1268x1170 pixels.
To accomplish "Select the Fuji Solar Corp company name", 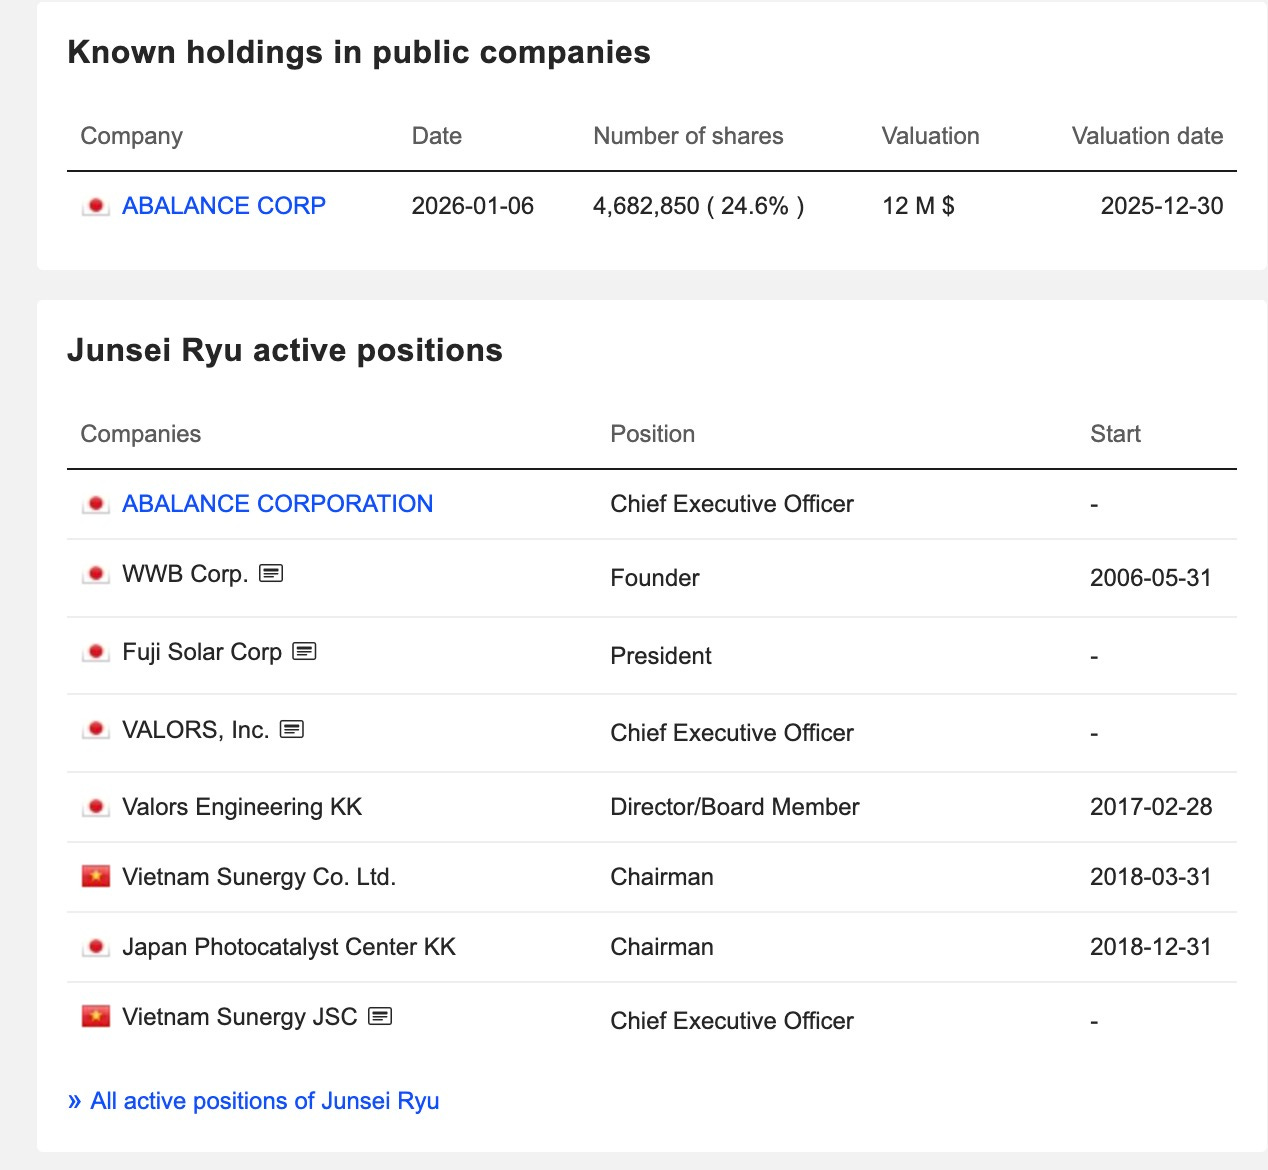I will (202, 652).
